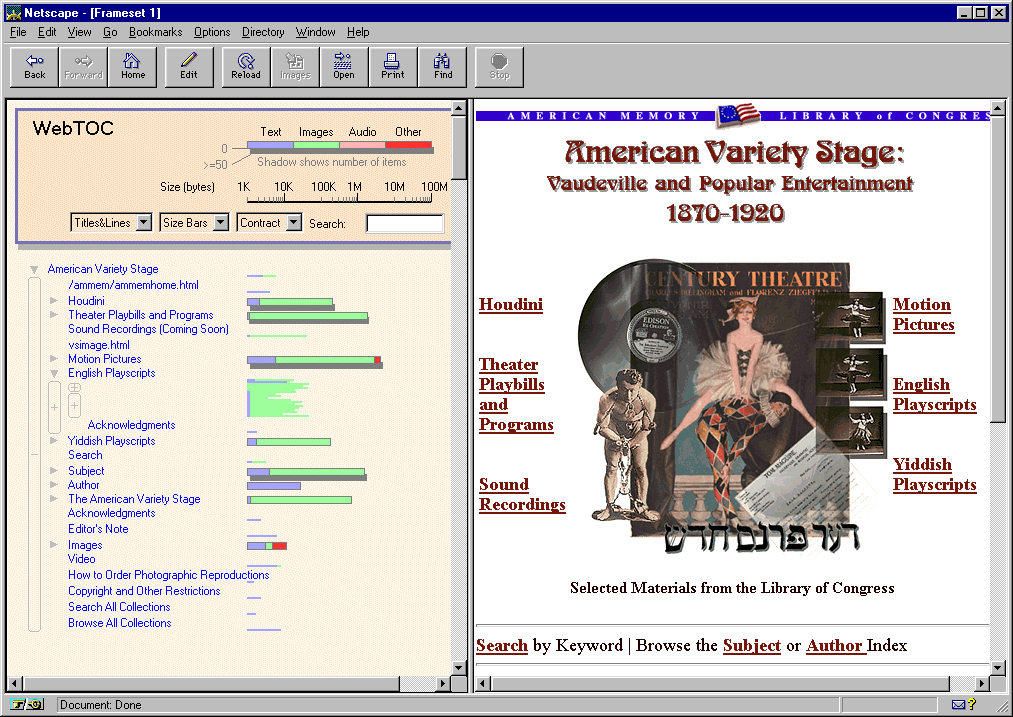The image size is (1013, 717).
Task: Open the Bookmarks menu
Action: point(155,32)
